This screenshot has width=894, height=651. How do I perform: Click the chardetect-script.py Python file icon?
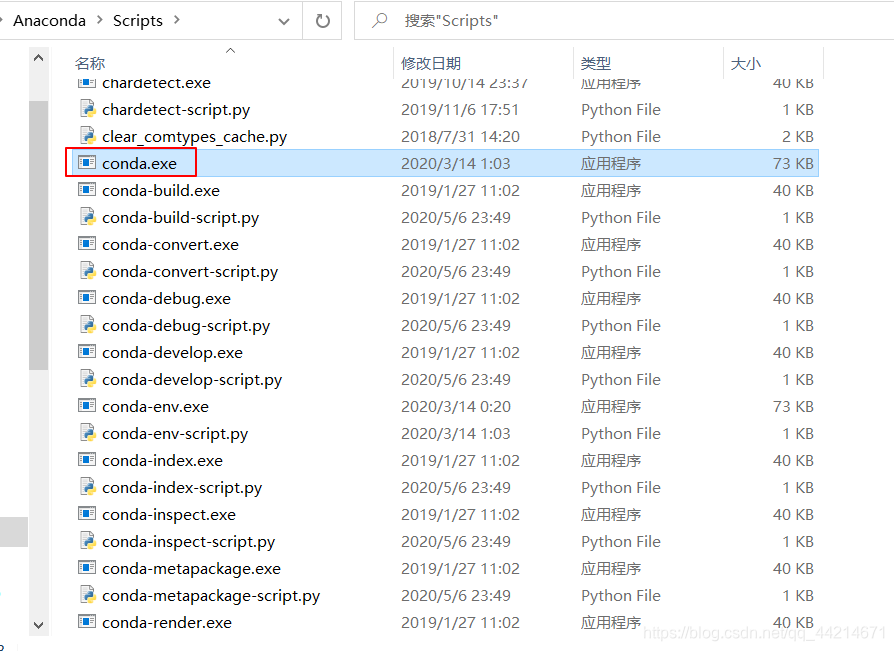(87, 109)
